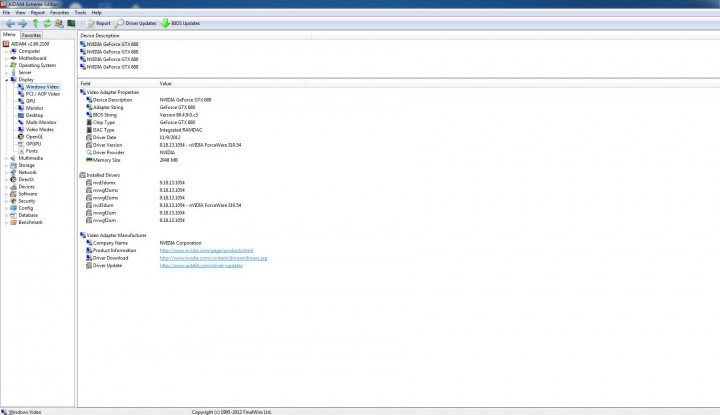720x415 pixels.
Task: Expand the Operating System node arrow
Action: click(x=6, y=66)
